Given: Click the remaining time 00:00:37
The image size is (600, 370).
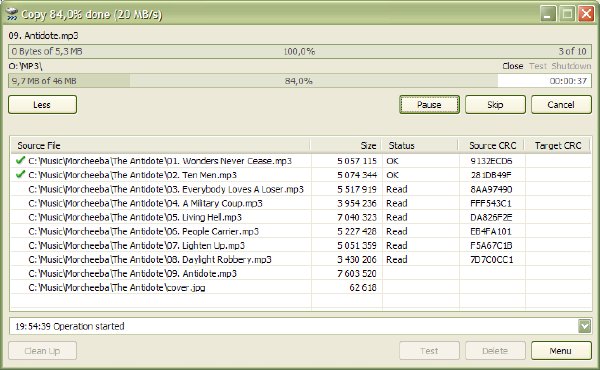Looking at the screenshot, I should tap(568, 81).
